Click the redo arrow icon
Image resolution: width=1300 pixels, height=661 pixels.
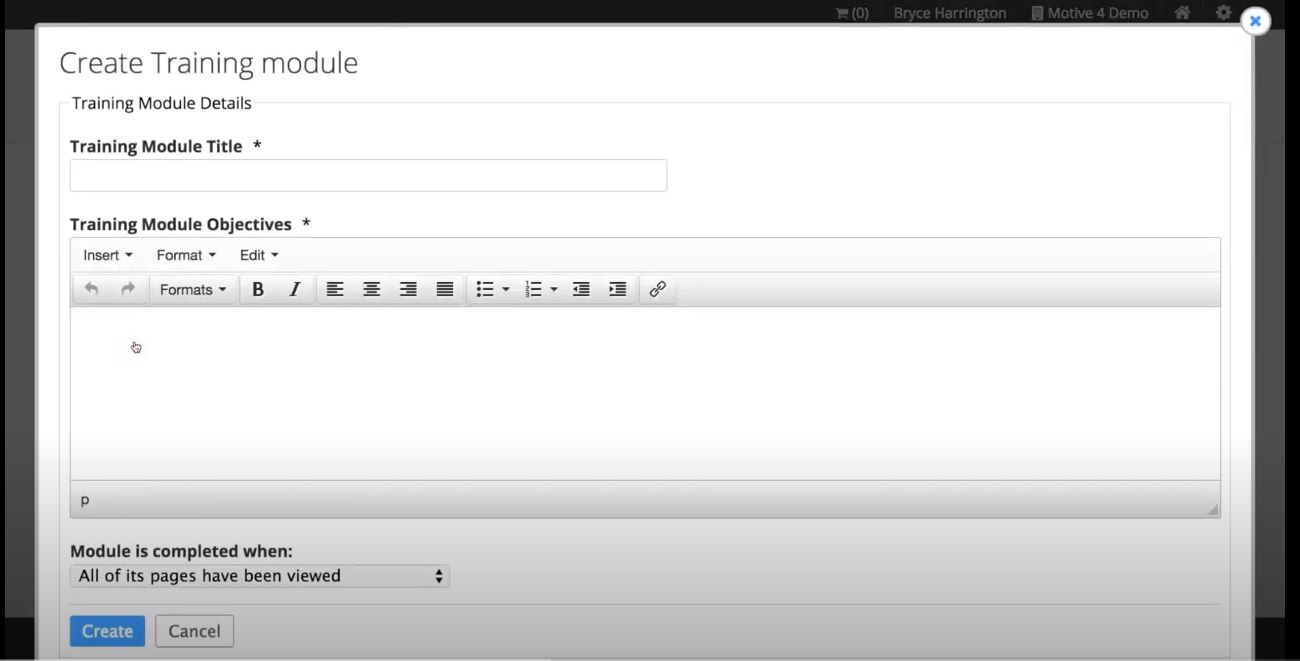point(128,289)
